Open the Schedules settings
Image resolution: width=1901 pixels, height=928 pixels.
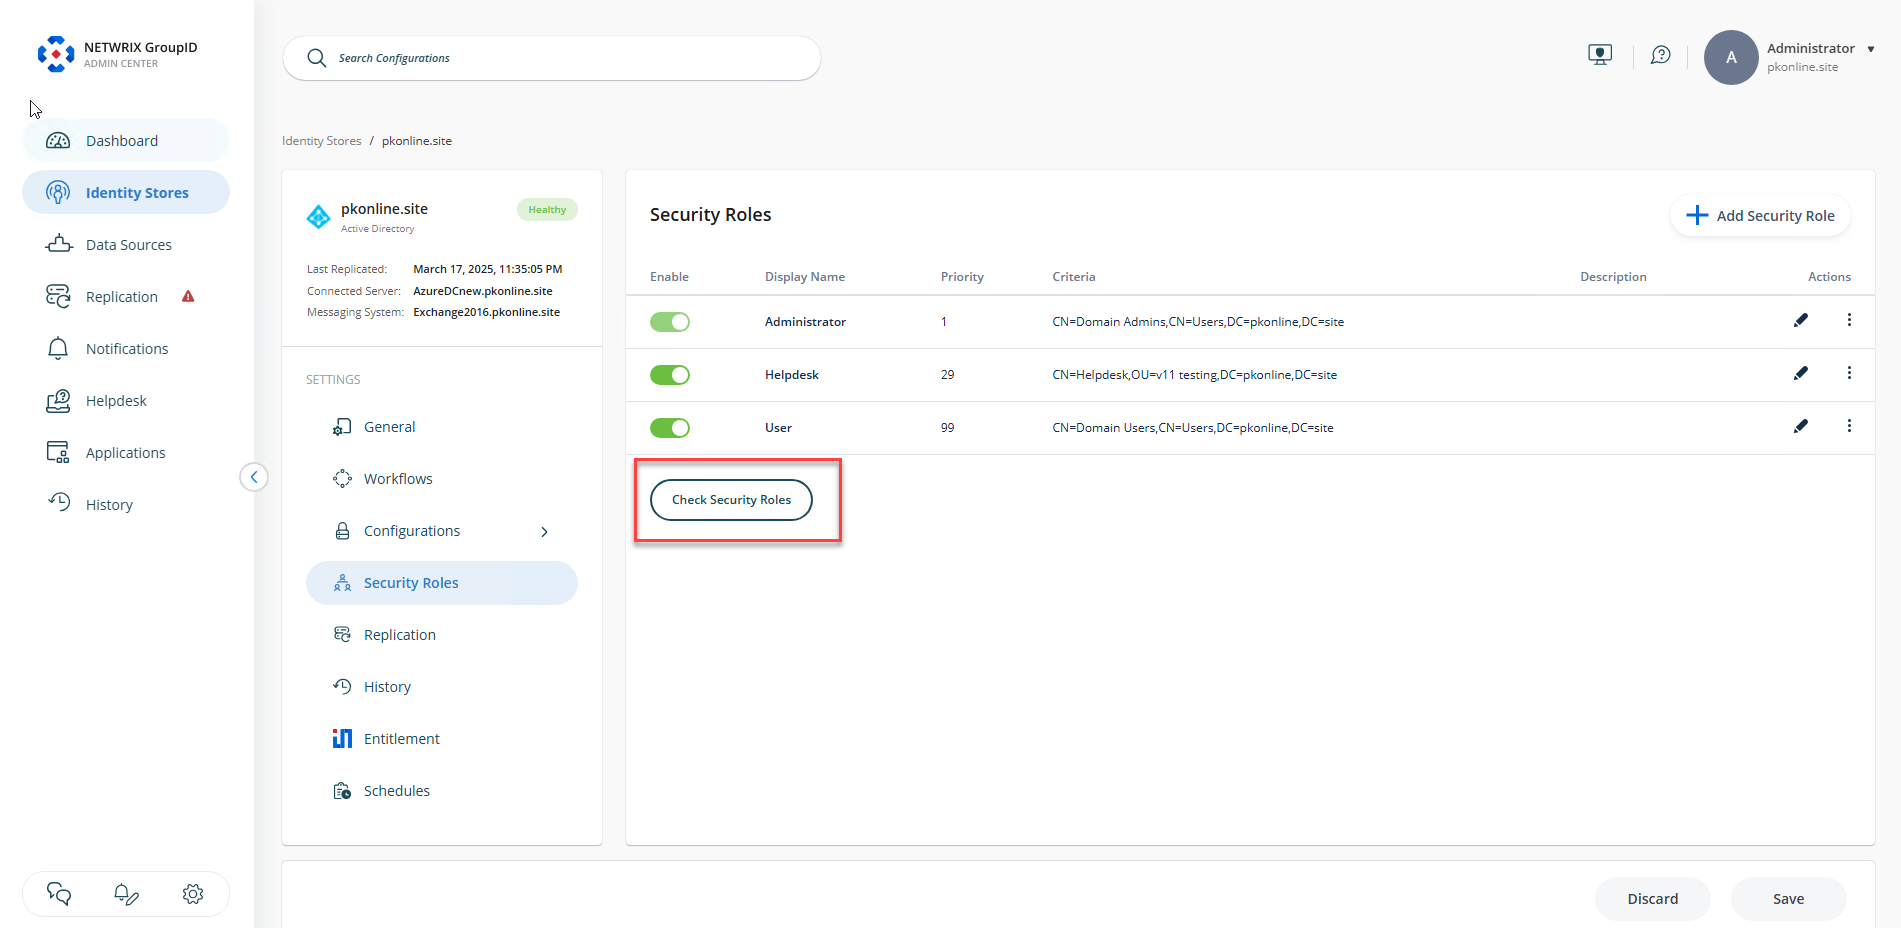(396, 790)
